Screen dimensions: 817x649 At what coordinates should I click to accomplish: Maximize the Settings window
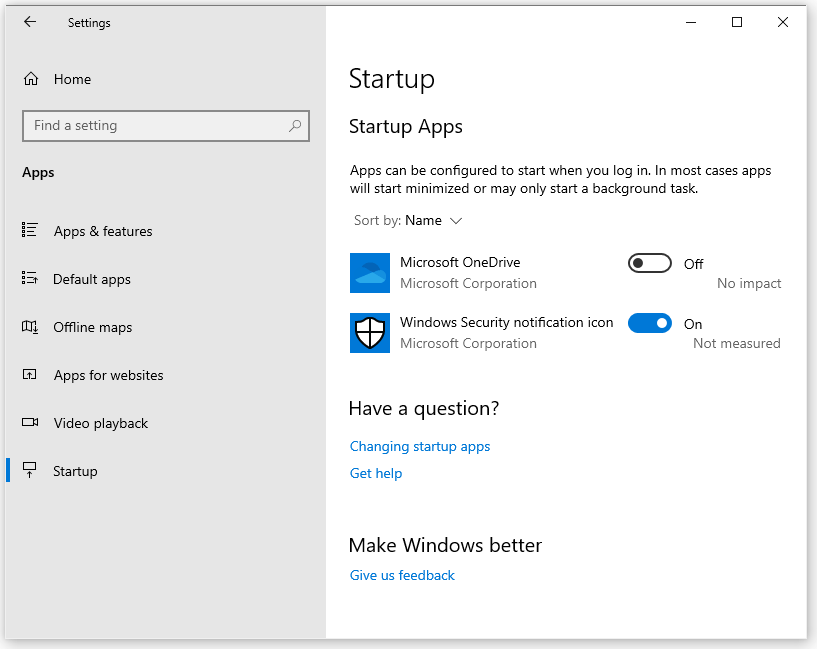tap(737, 22)
